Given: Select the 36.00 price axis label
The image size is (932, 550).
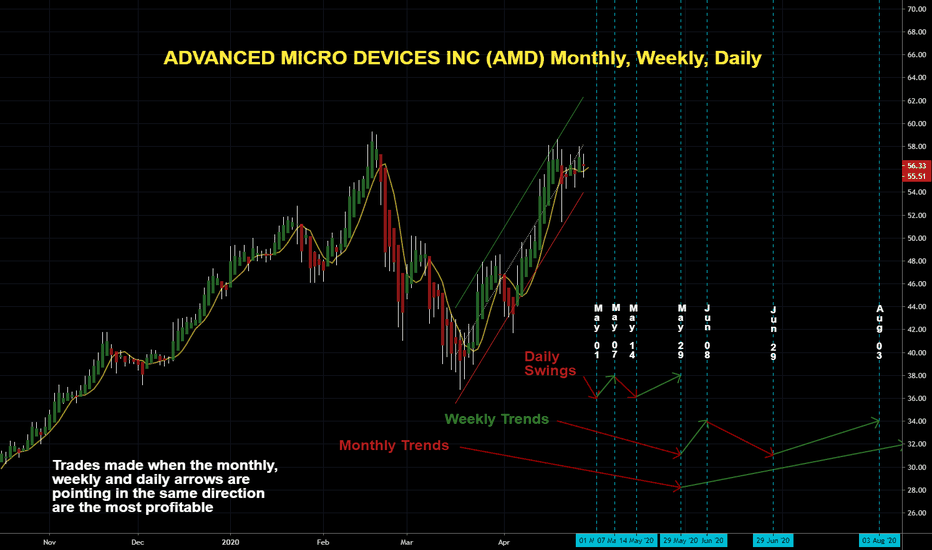Looking at the screenshot, I should point(917,398).
